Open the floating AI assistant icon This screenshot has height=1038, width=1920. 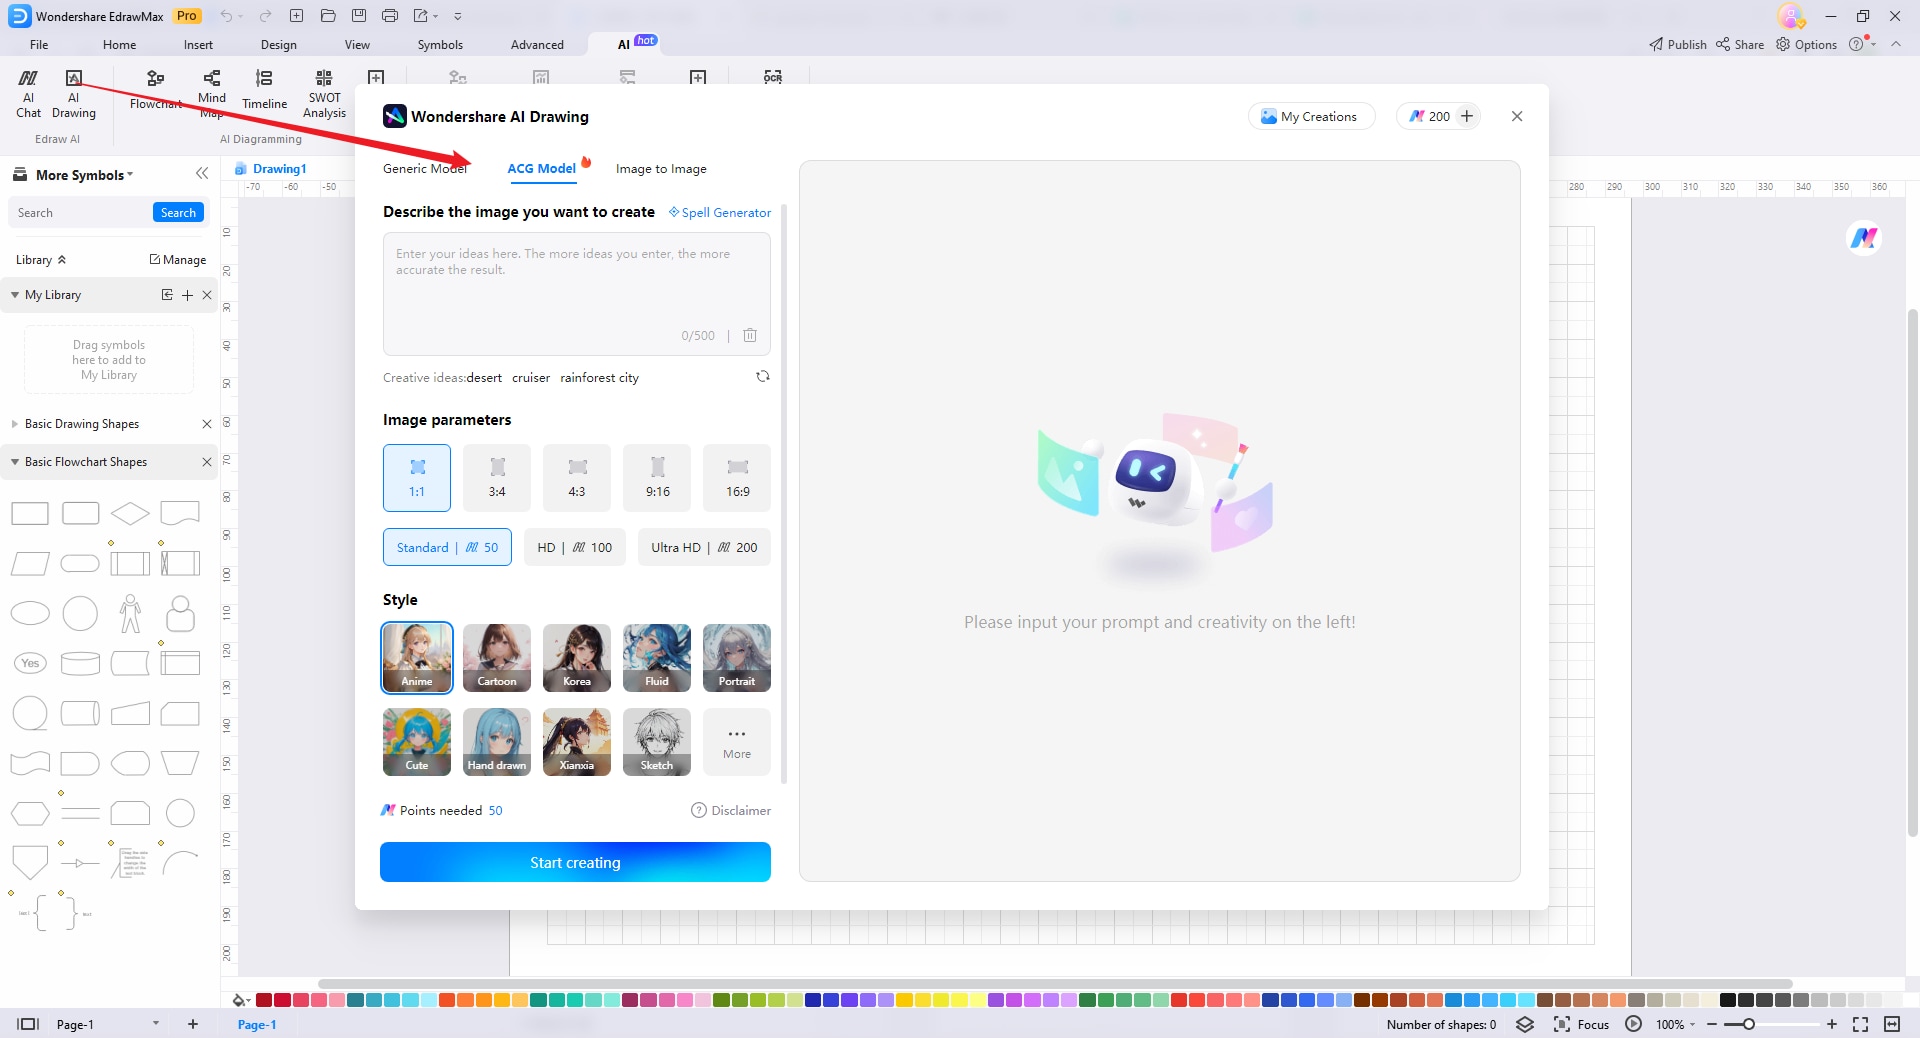(x=1864, y=238)
